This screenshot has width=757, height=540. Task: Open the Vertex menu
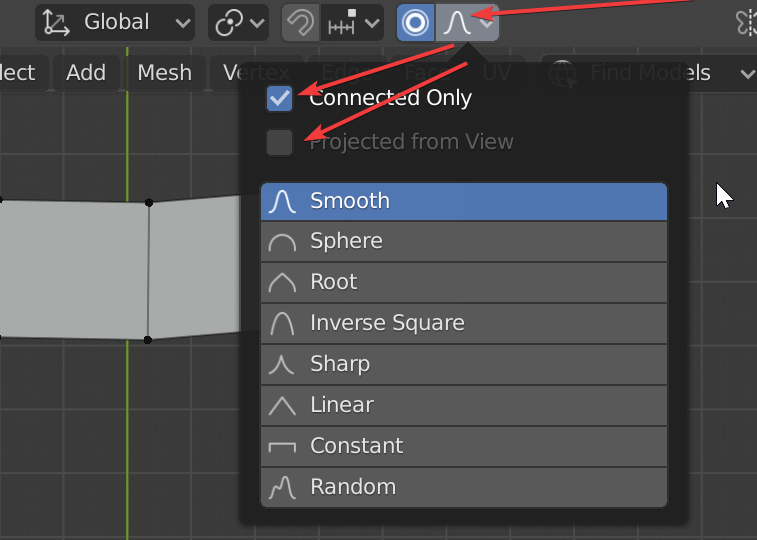[x=256, y=73]
